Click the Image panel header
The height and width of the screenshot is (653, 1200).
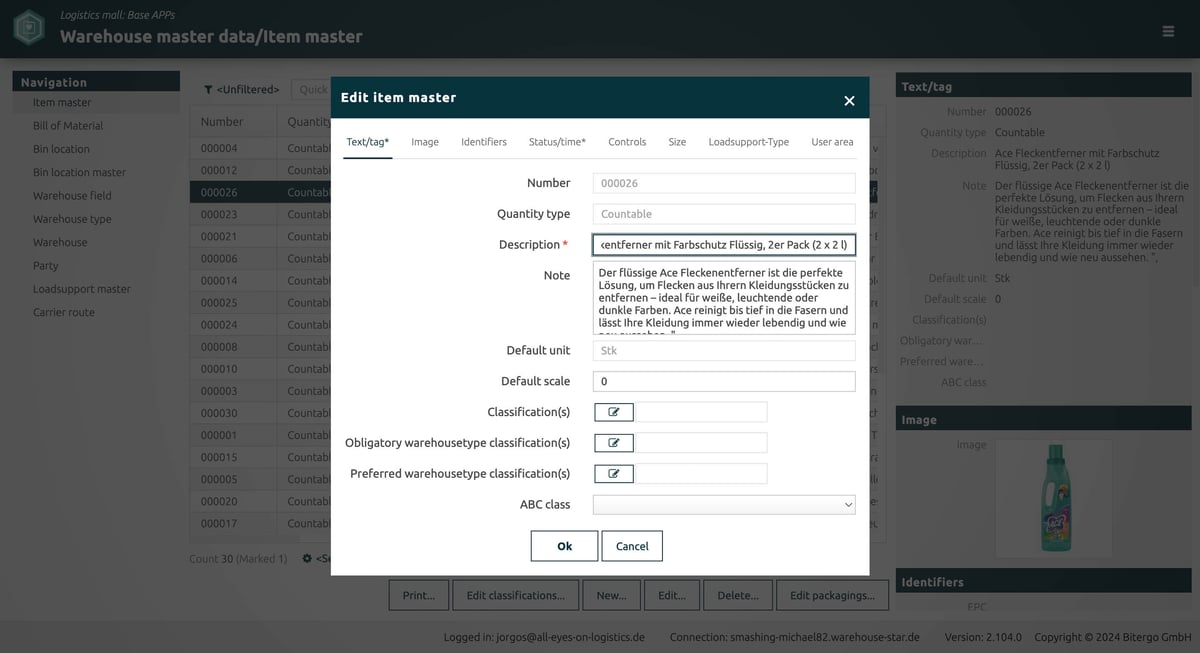pos(1042,419)
